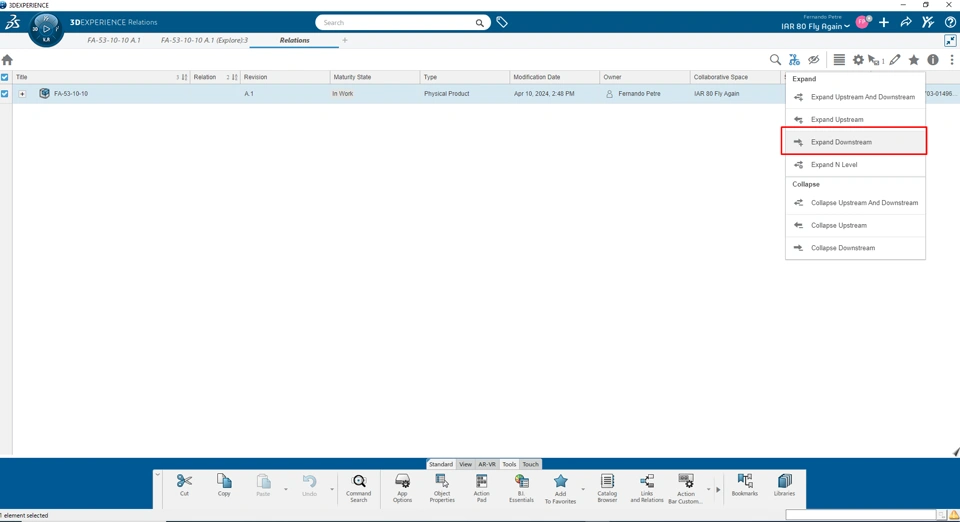Choose Expand Upstream And Downstream
The height and width of the screenshot is (522, 960).
click(855, 97)
